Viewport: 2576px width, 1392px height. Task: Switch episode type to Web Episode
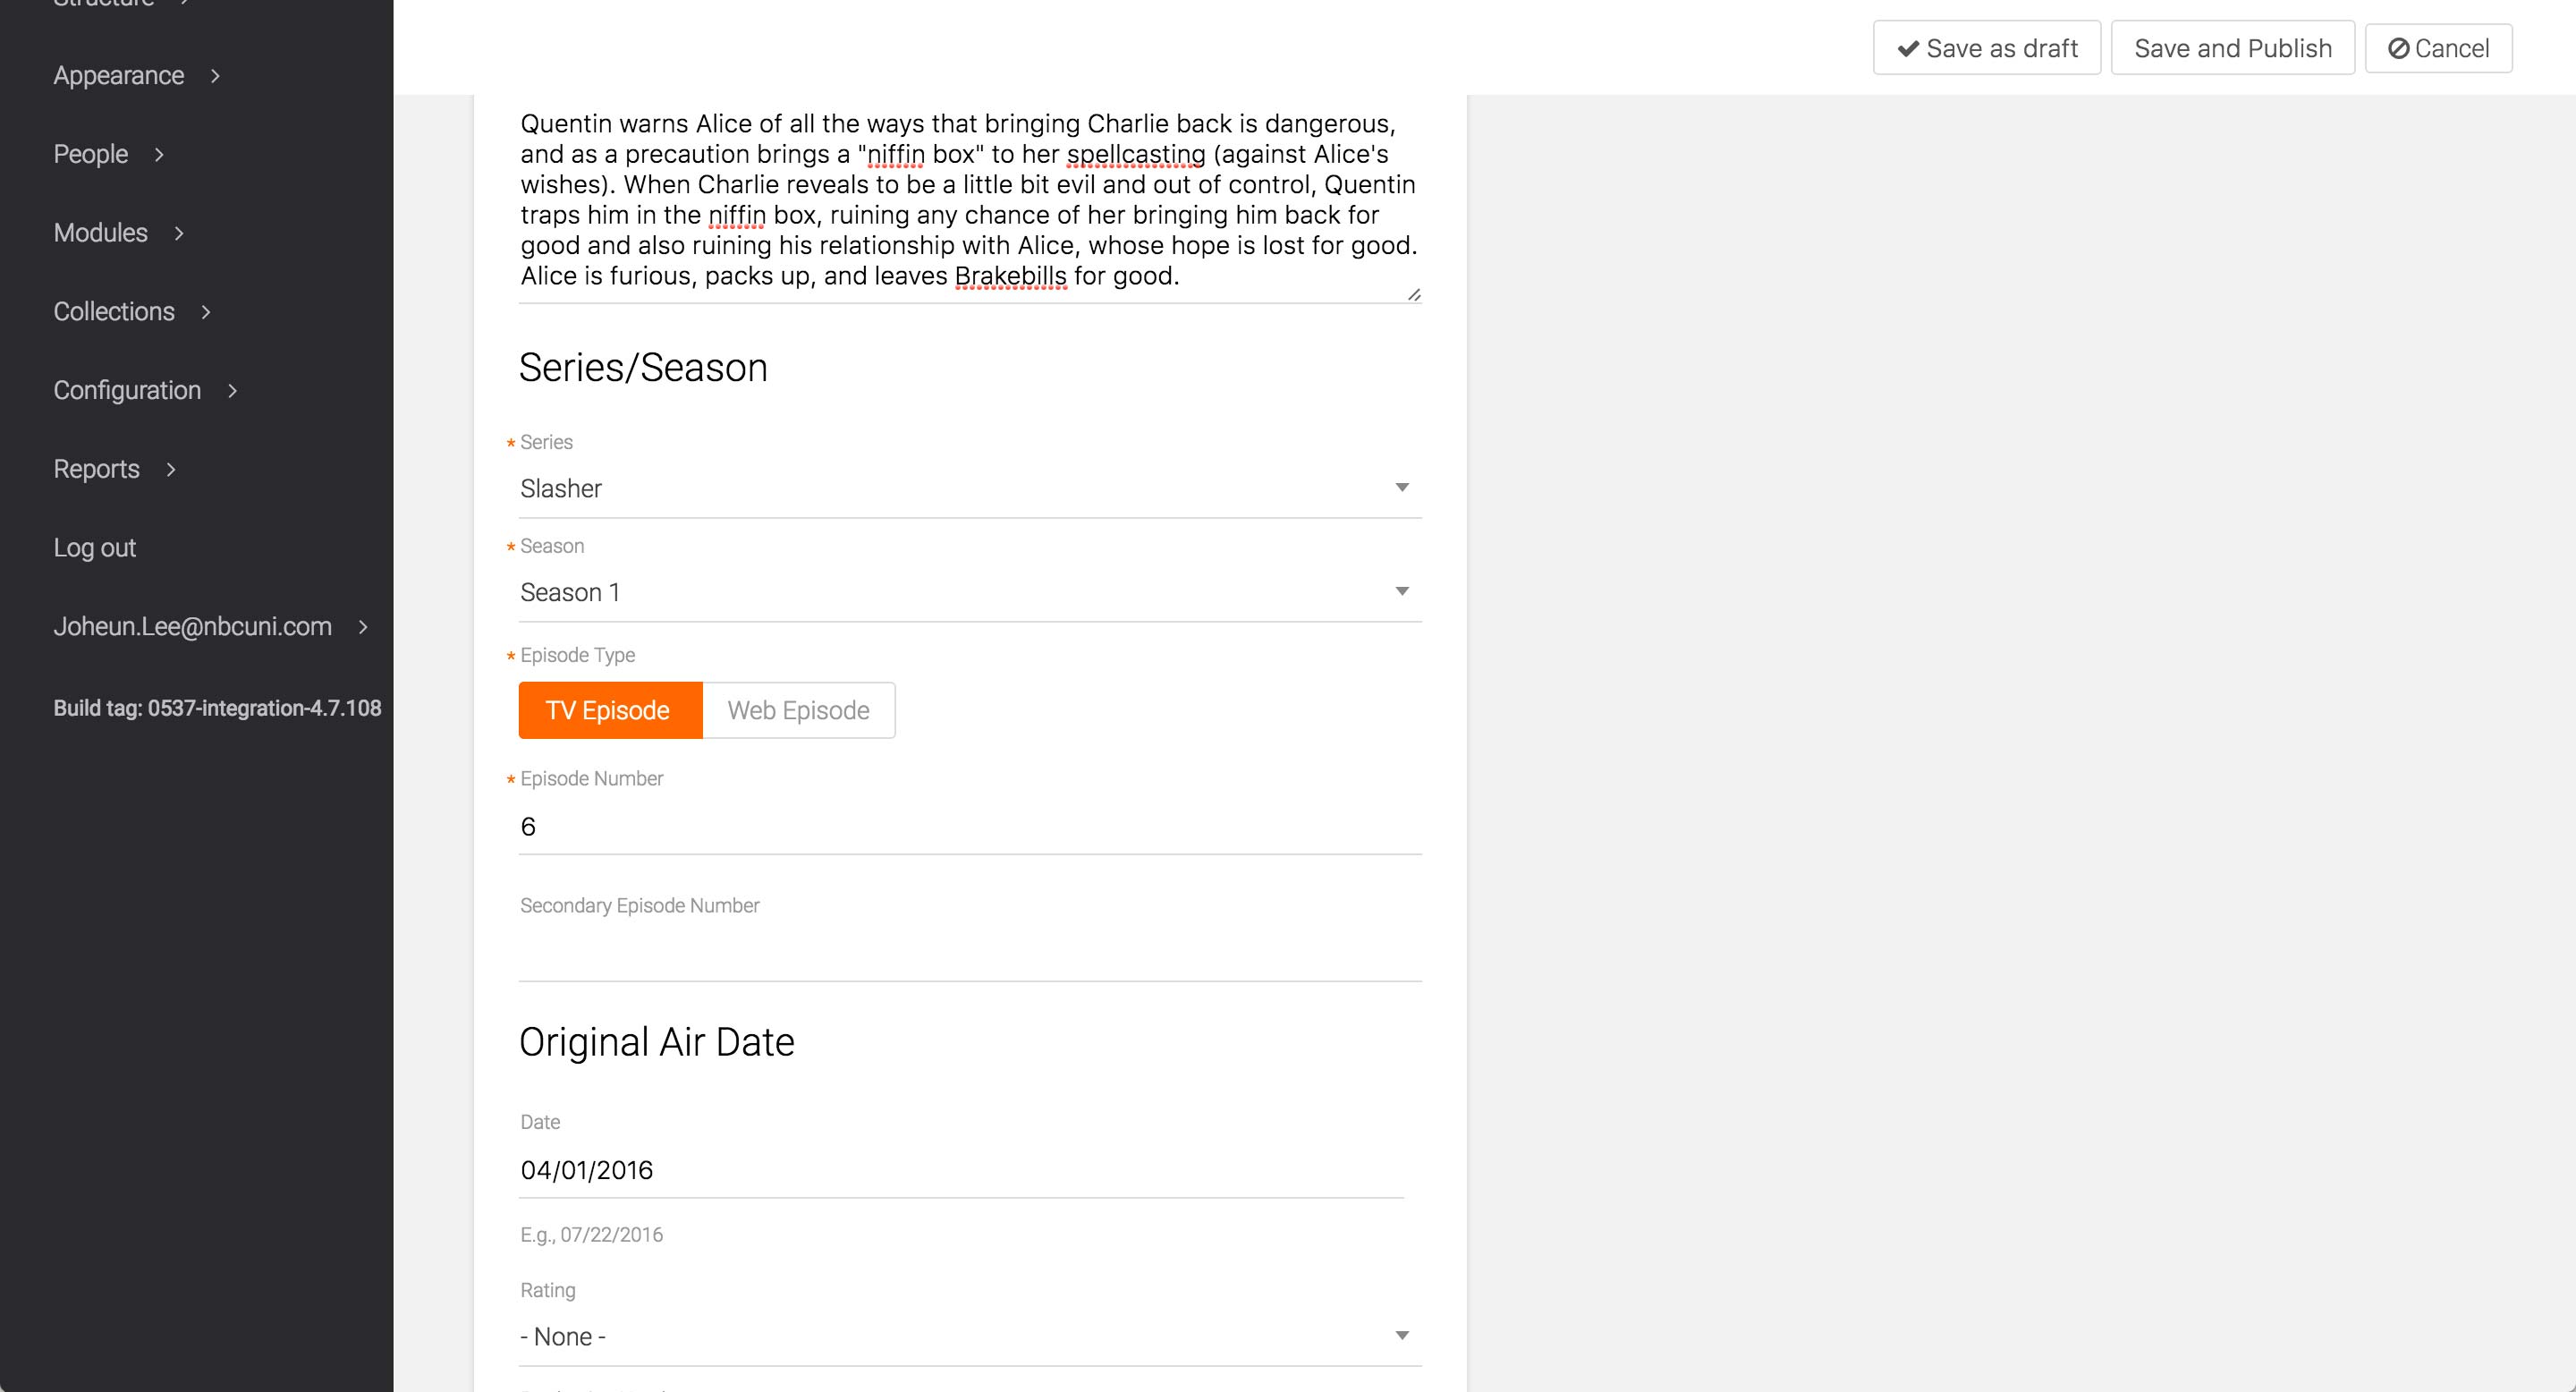798,710
